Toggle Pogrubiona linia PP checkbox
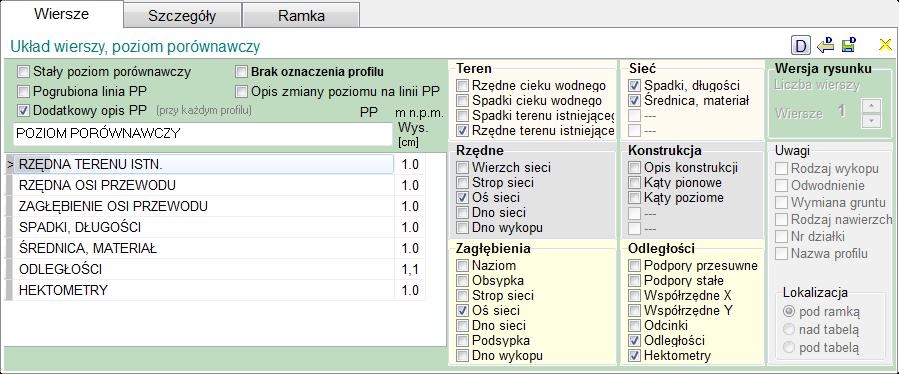The width and height of the screenshot is (899, 374). tap(23, 91)
